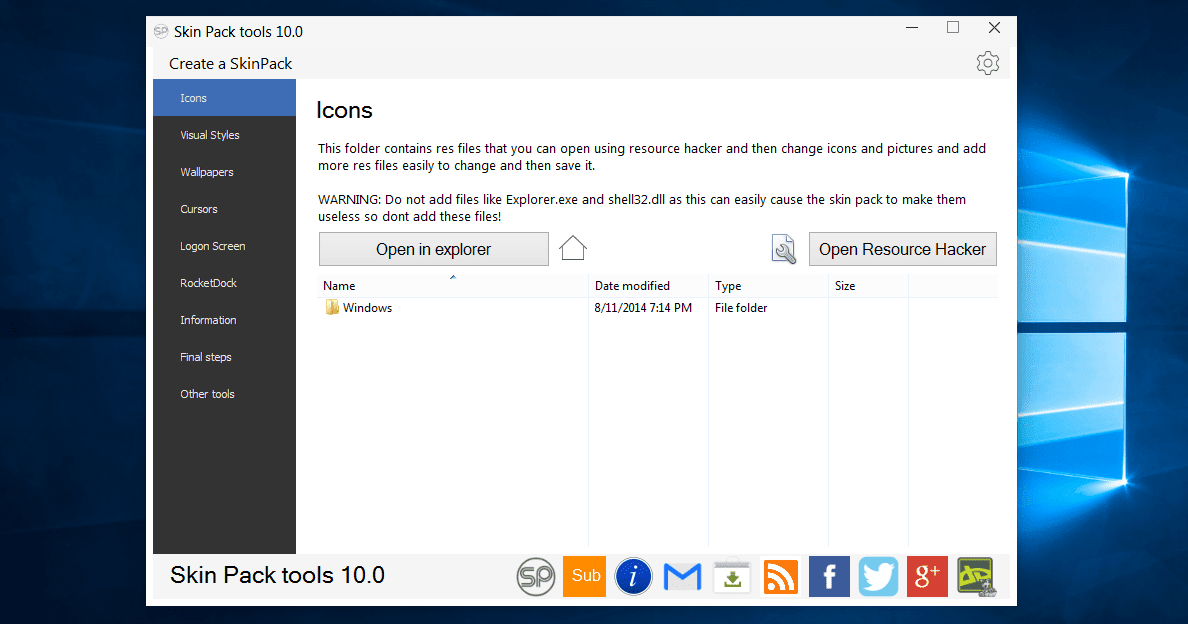Open the RSS feed icon
This screenshot has width=1188, height=624.
pos(780,577)
